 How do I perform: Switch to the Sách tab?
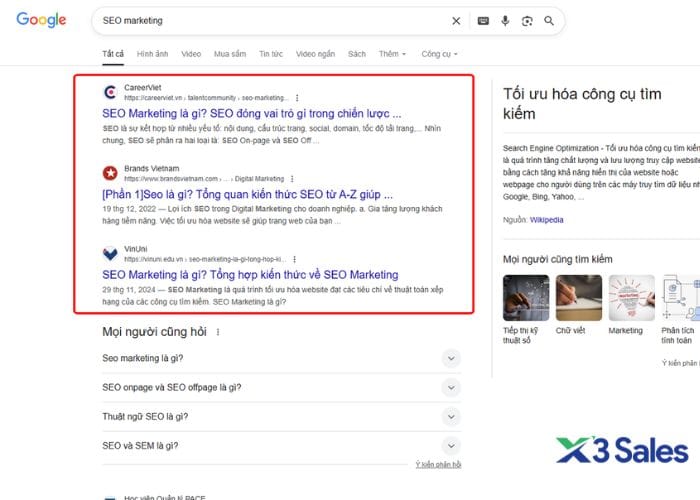[x=357, y=54]
